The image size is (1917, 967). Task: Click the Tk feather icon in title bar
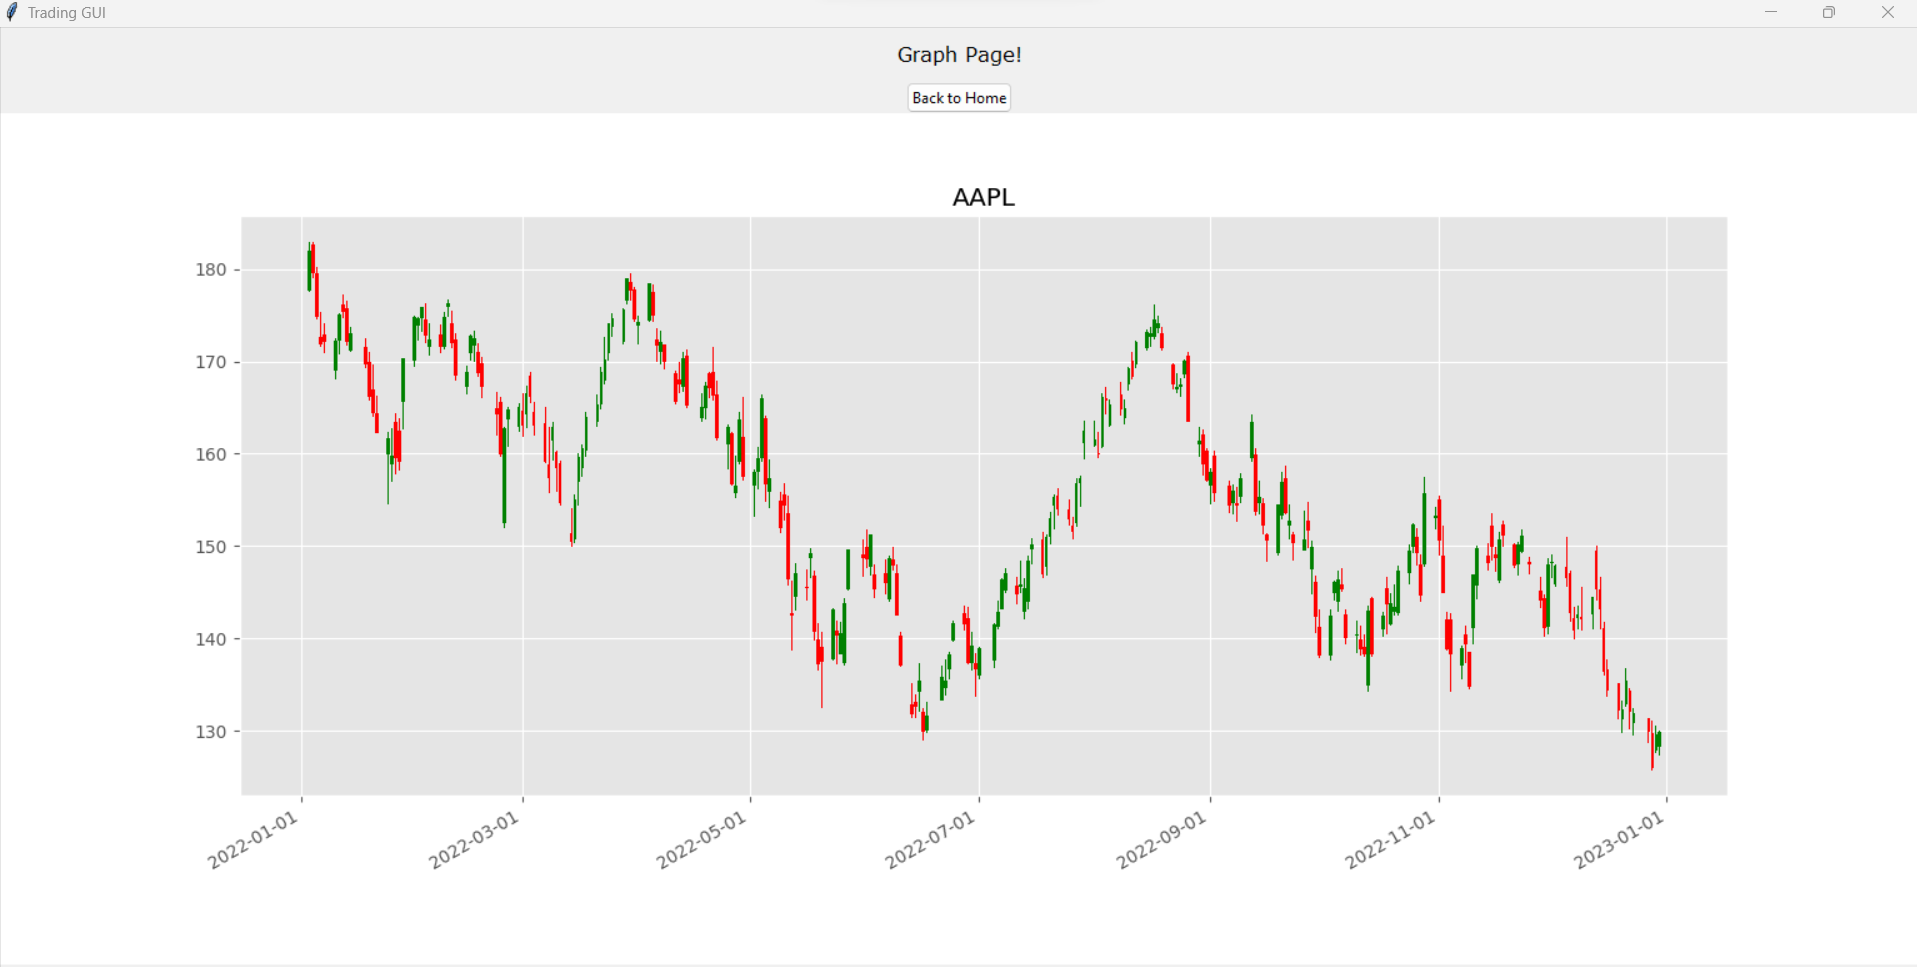pos(12,12)
